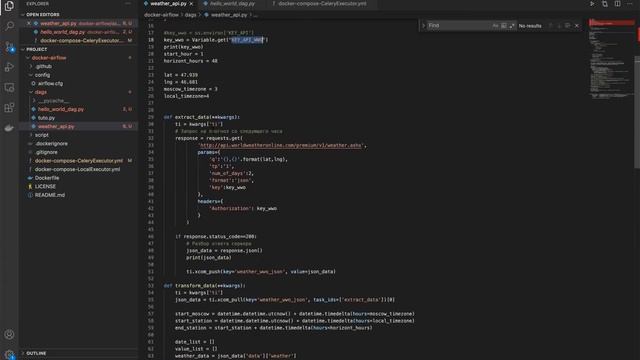Click the Open Changes icon in editor toolbar

604,4
